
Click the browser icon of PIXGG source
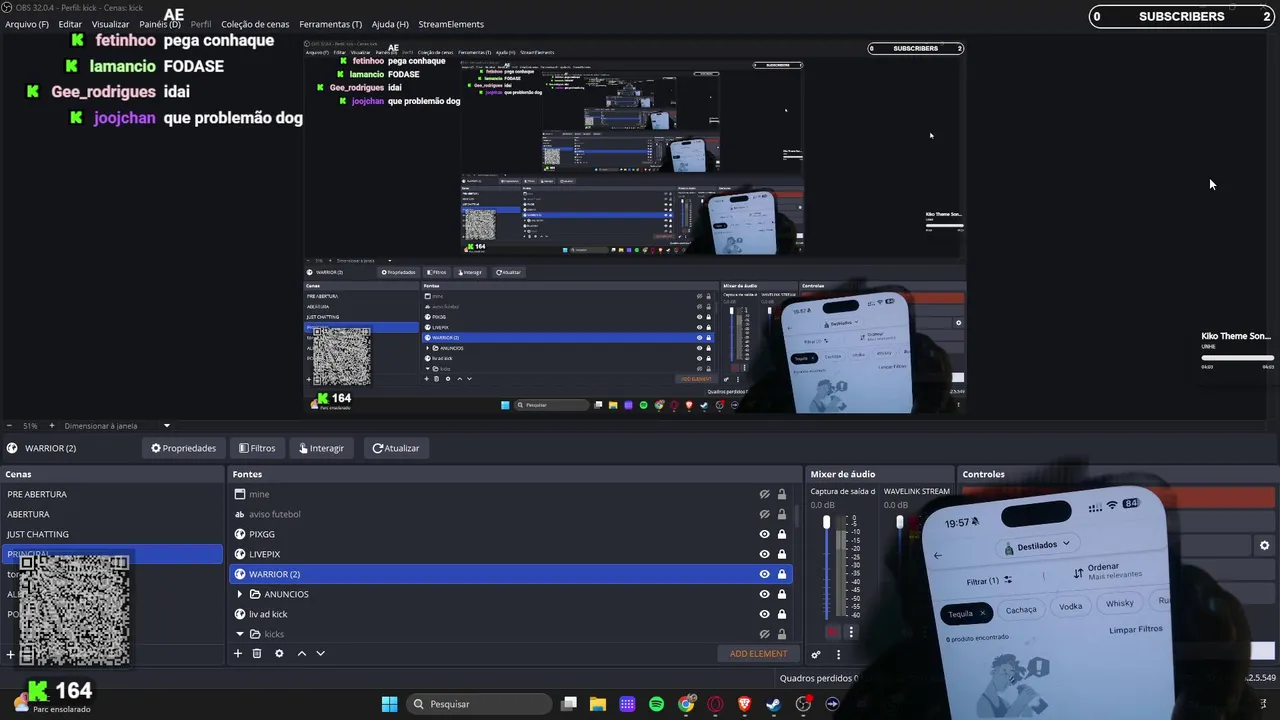tap(240, 534)
